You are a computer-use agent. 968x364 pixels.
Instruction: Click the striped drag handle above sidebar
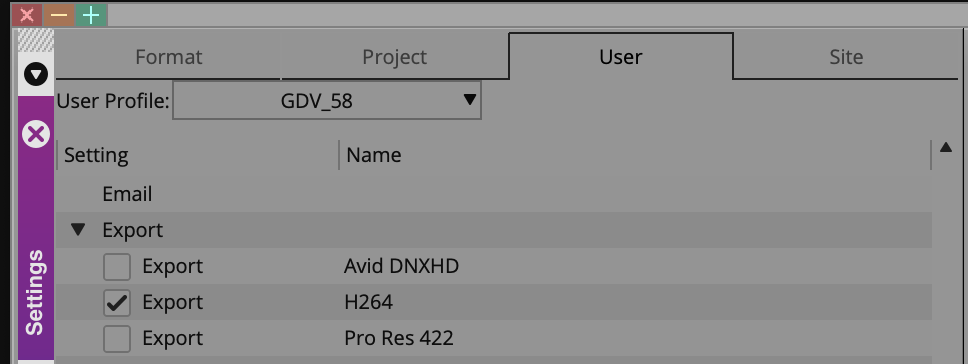36,40
